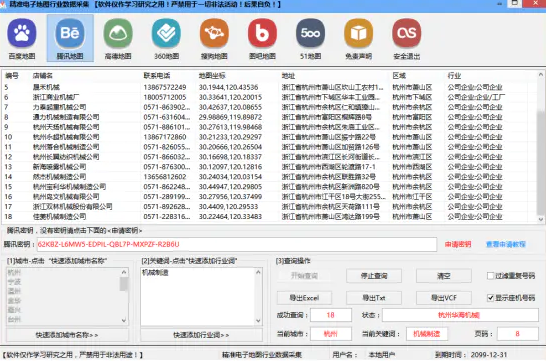The width and height of the screenshot is (546, 361).
Task: Open the 360地图 checkmark icon
Action: pos(166,33)
